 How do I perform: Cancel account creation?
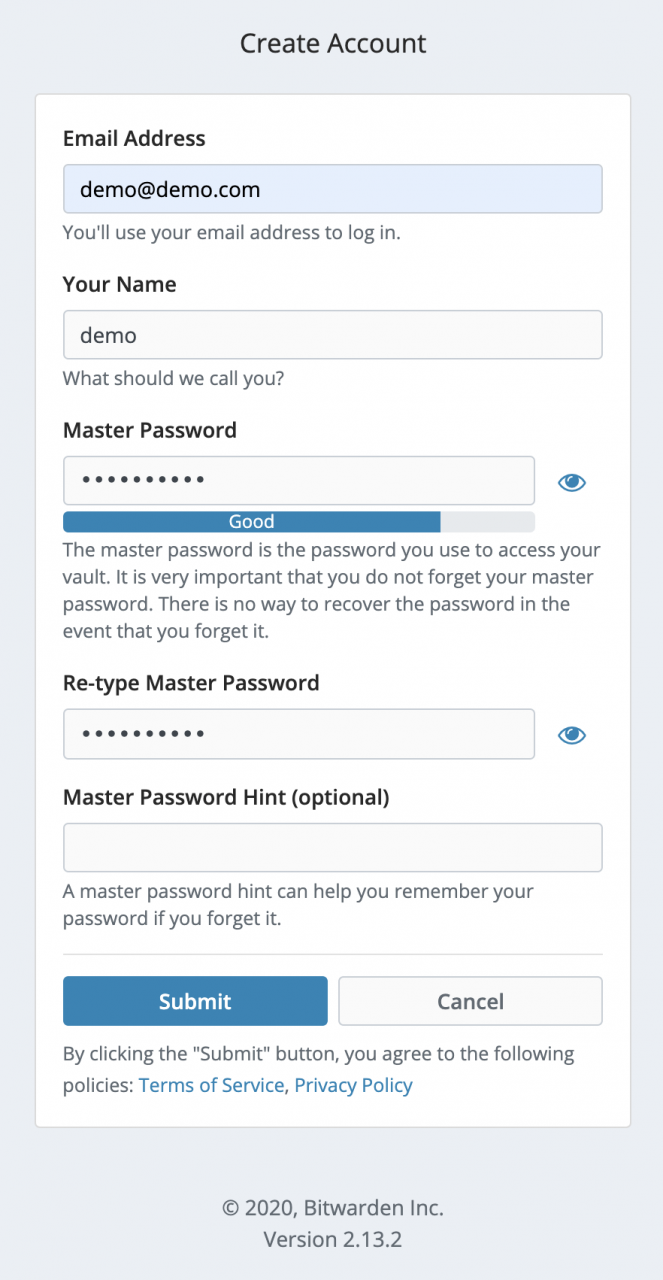point(470,1001)
